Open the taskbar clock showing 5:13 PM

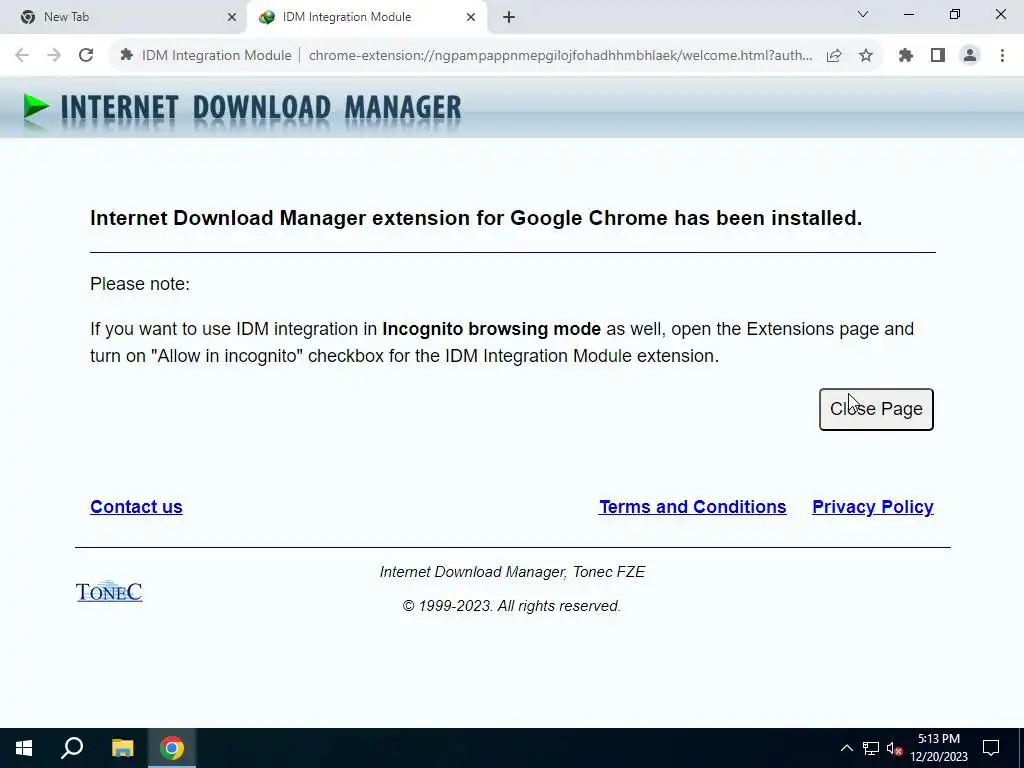click(939, 748)
